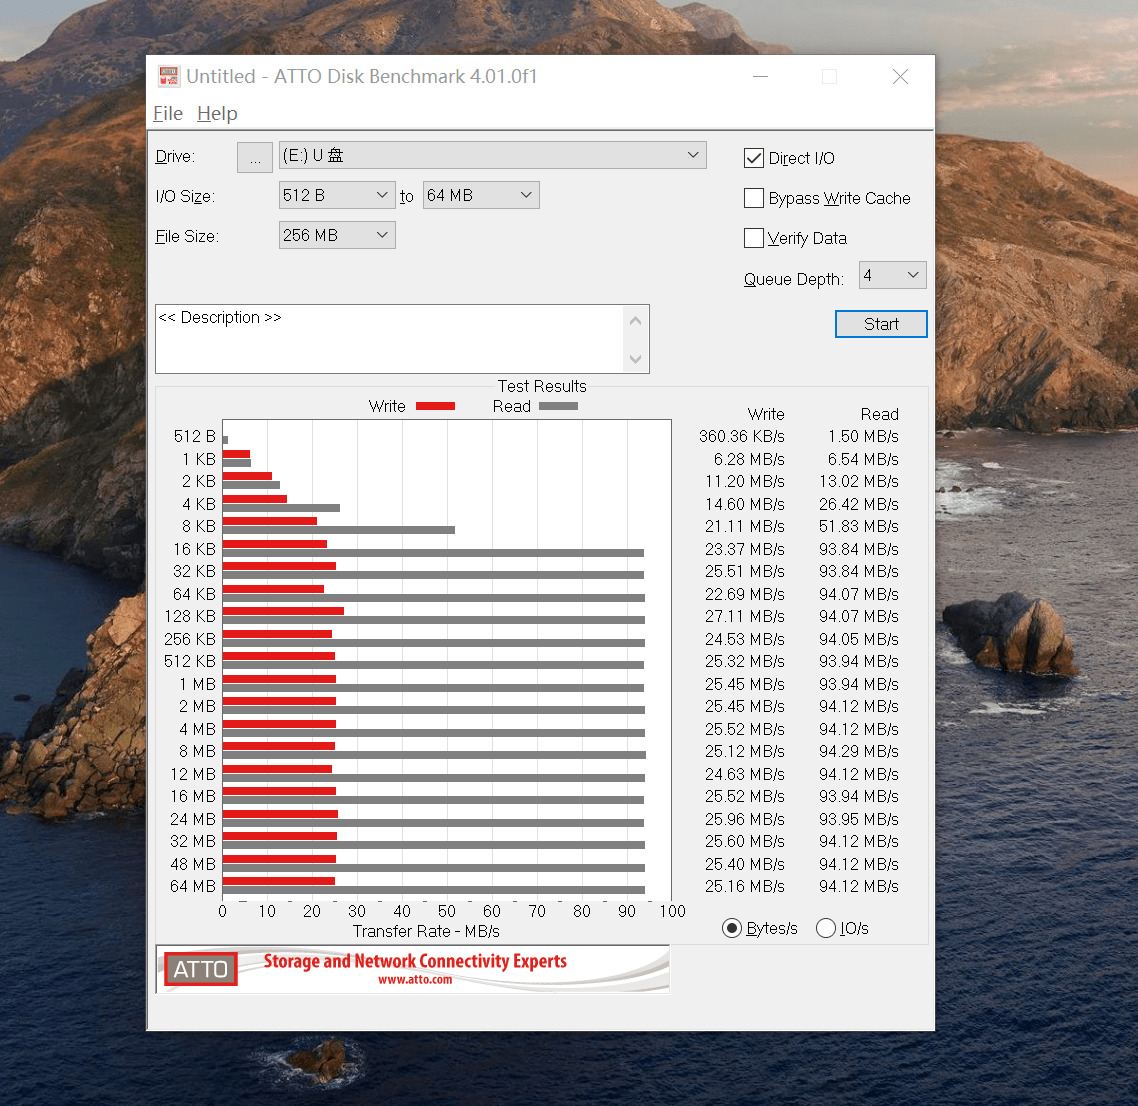Click the 94.29 MB/s read value
The width and height of the screenshot is (1138, 1106).
coord(859,751)
